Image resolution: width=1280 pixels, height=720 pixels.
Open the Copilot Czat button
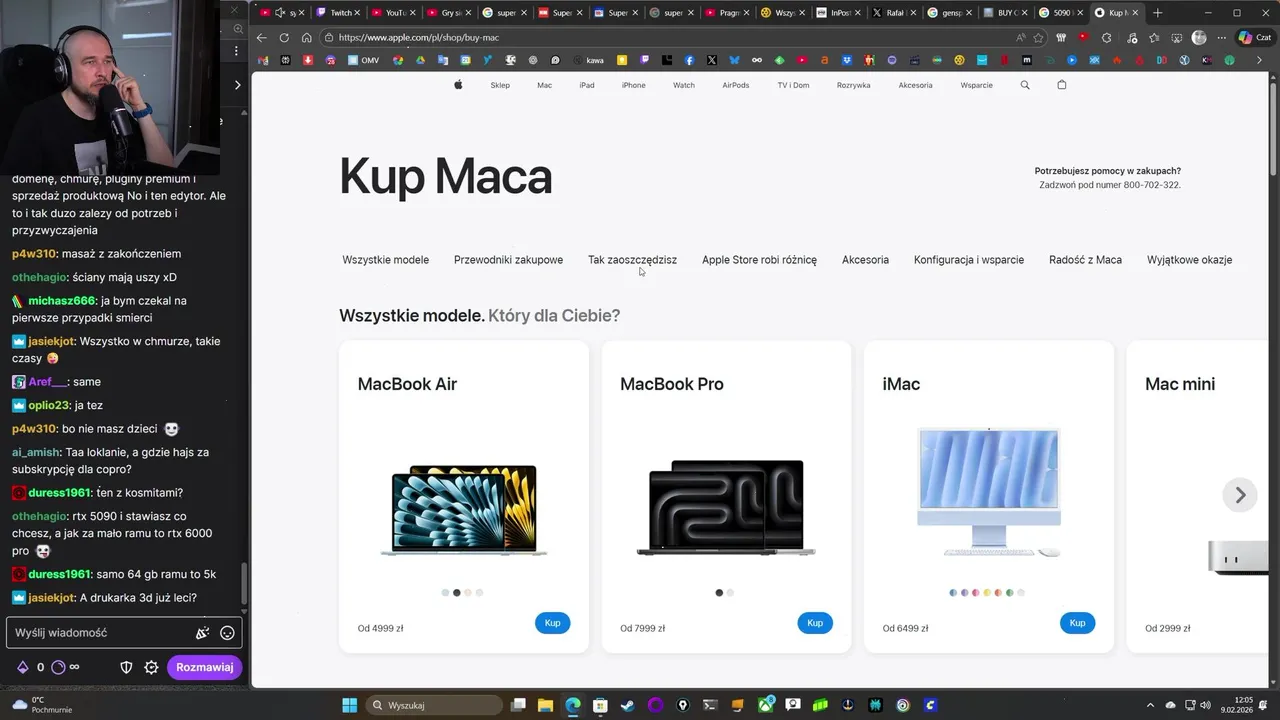(x=1253, y=38)
